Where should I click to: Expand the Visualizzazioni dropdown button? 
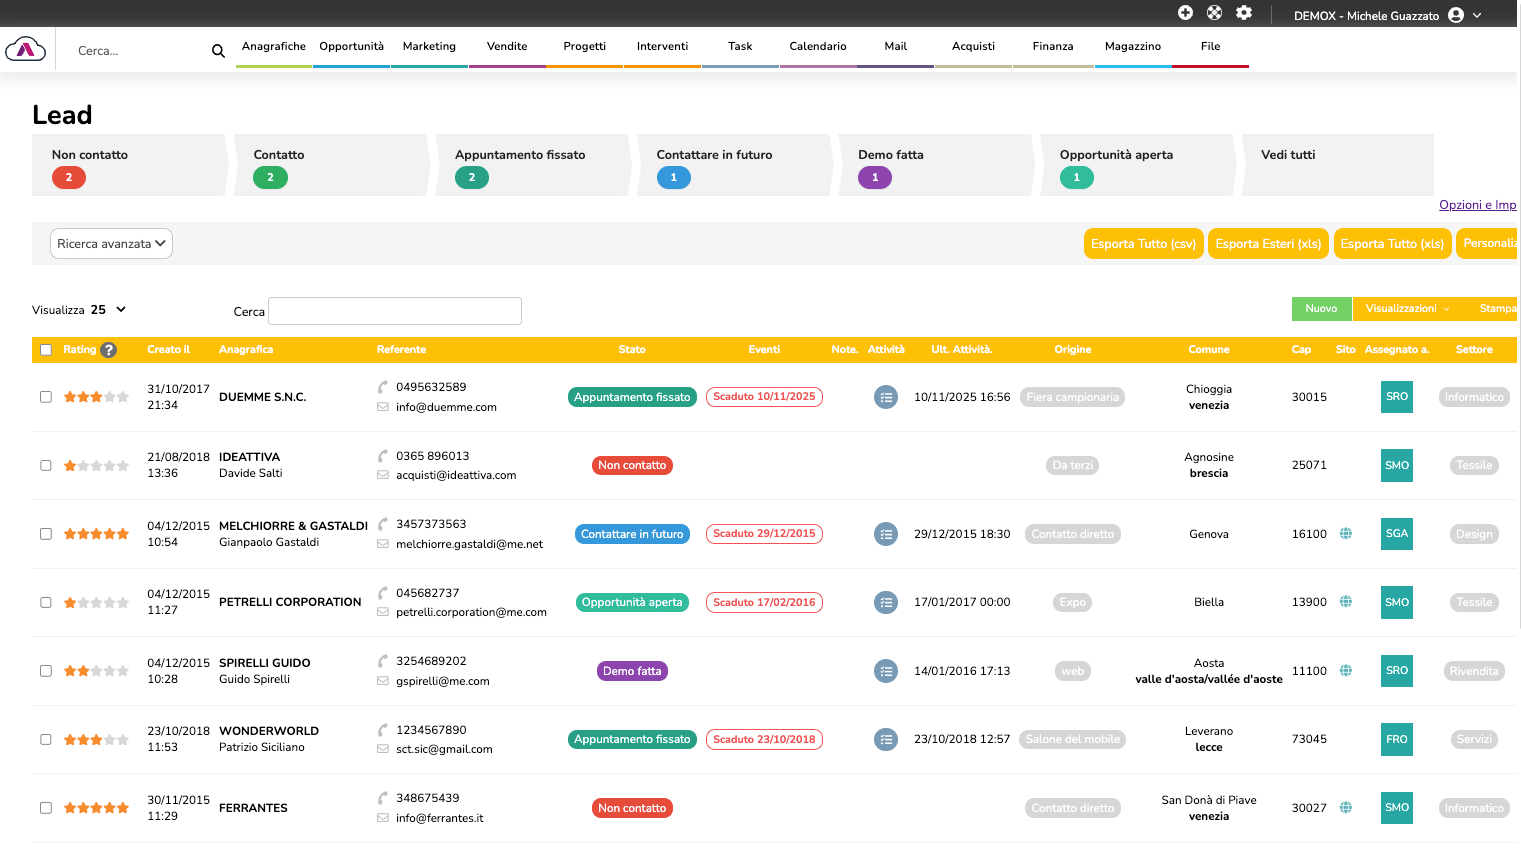[x=1407, y=309]
